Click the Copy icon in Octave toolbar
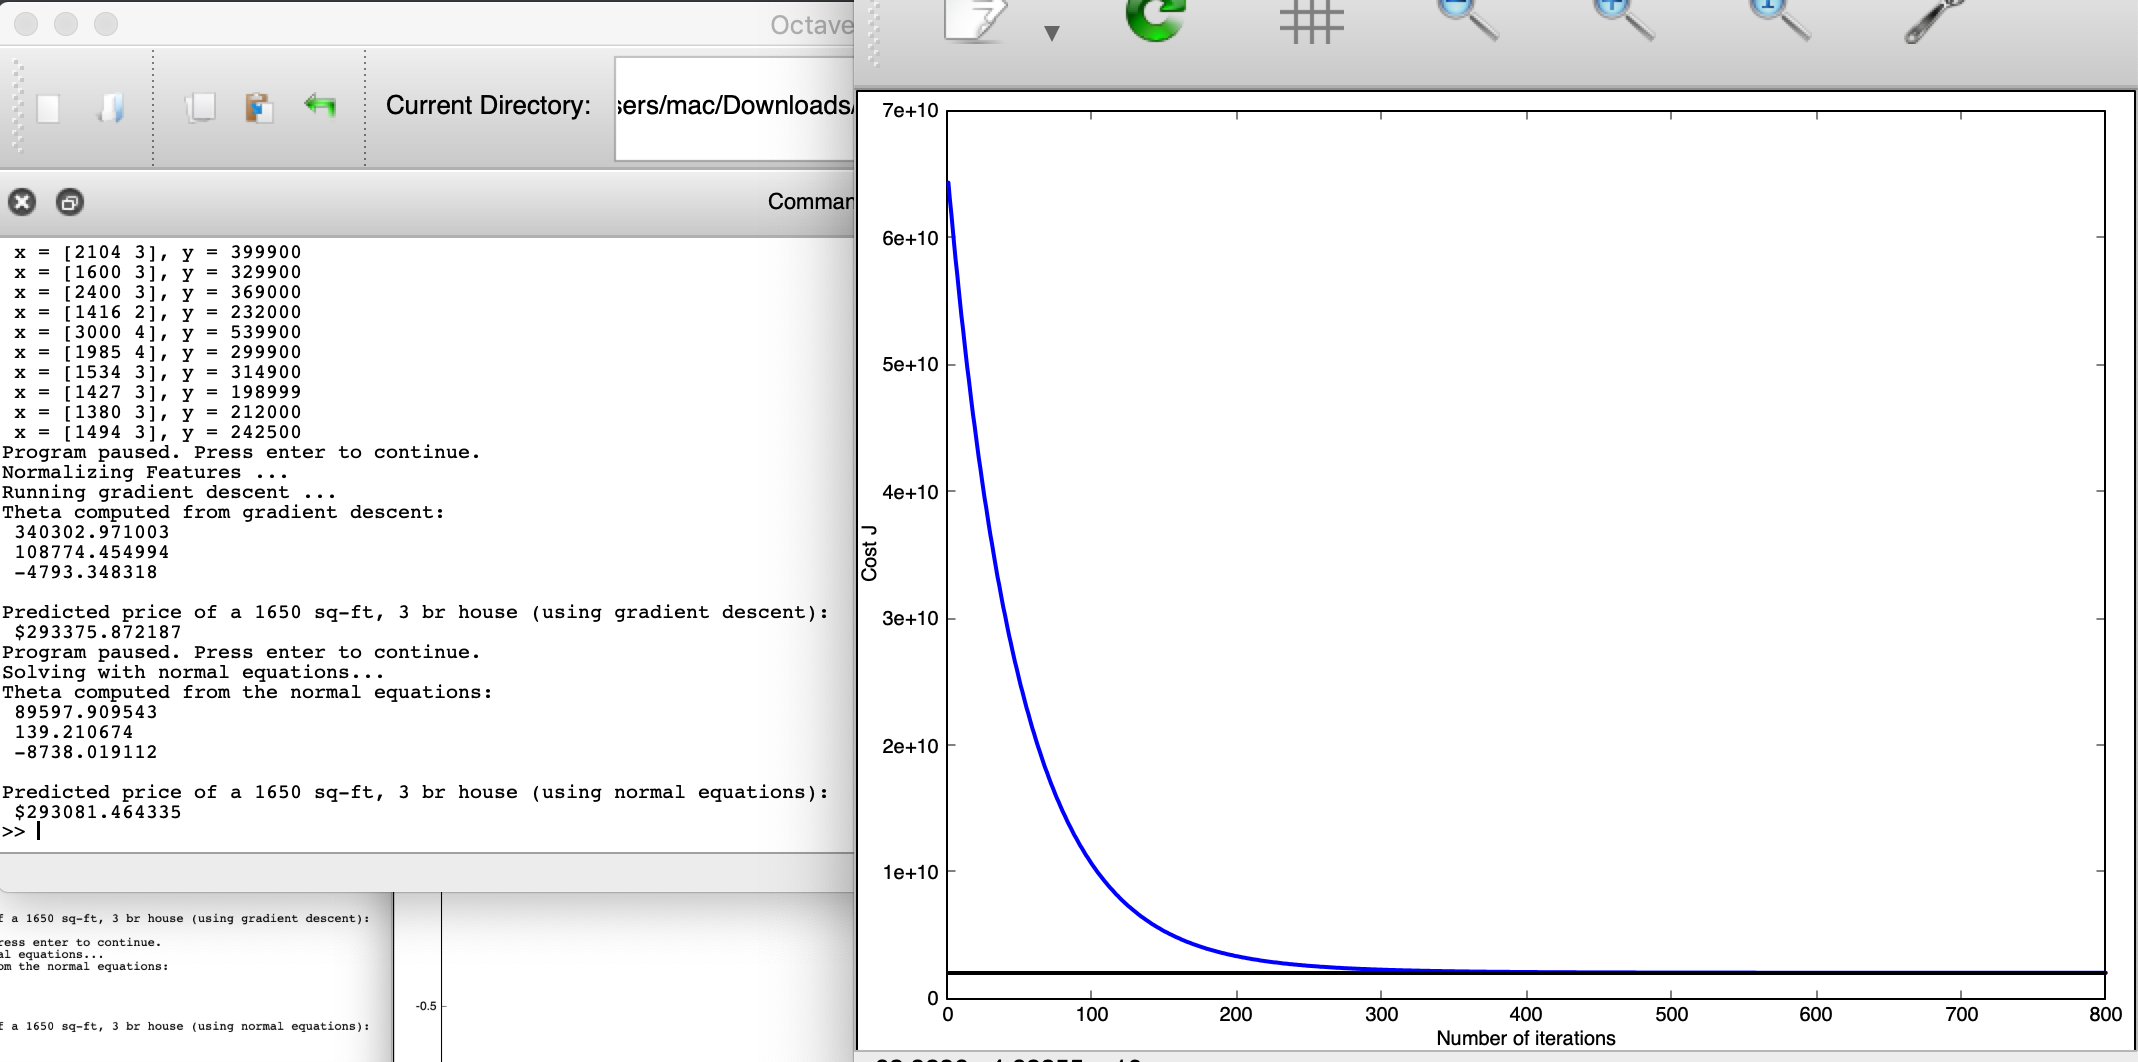Screen dimensions: 2138x1062 [200, 107]
